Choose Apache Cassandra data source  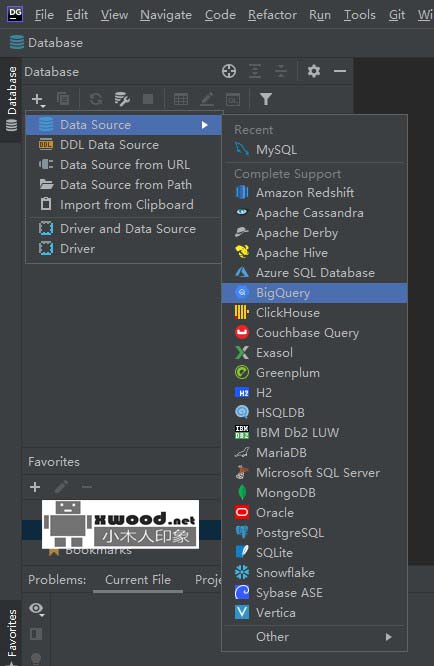click(x=314, y=212)
